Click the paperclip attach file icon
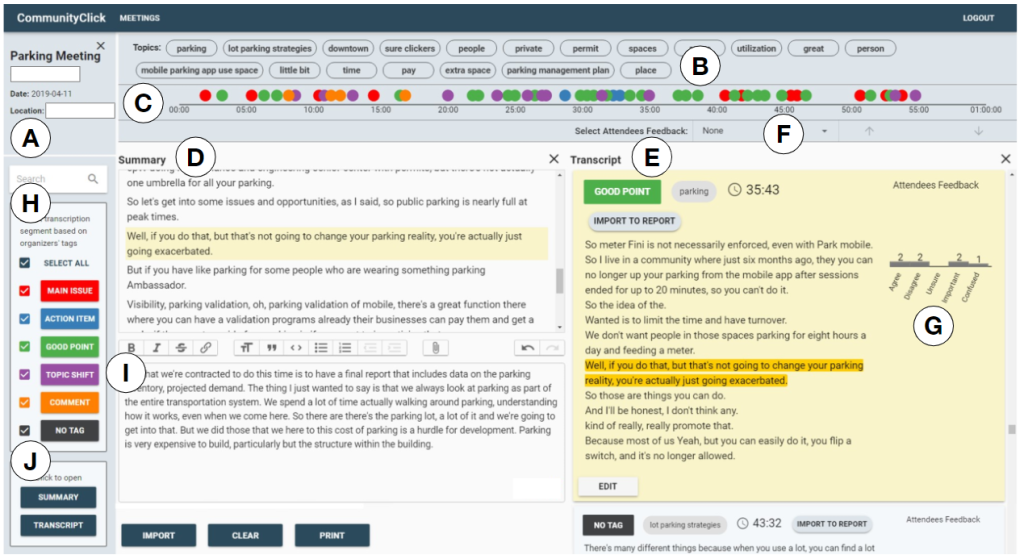Screen dimensions: 1024x559 coord(435,348)
